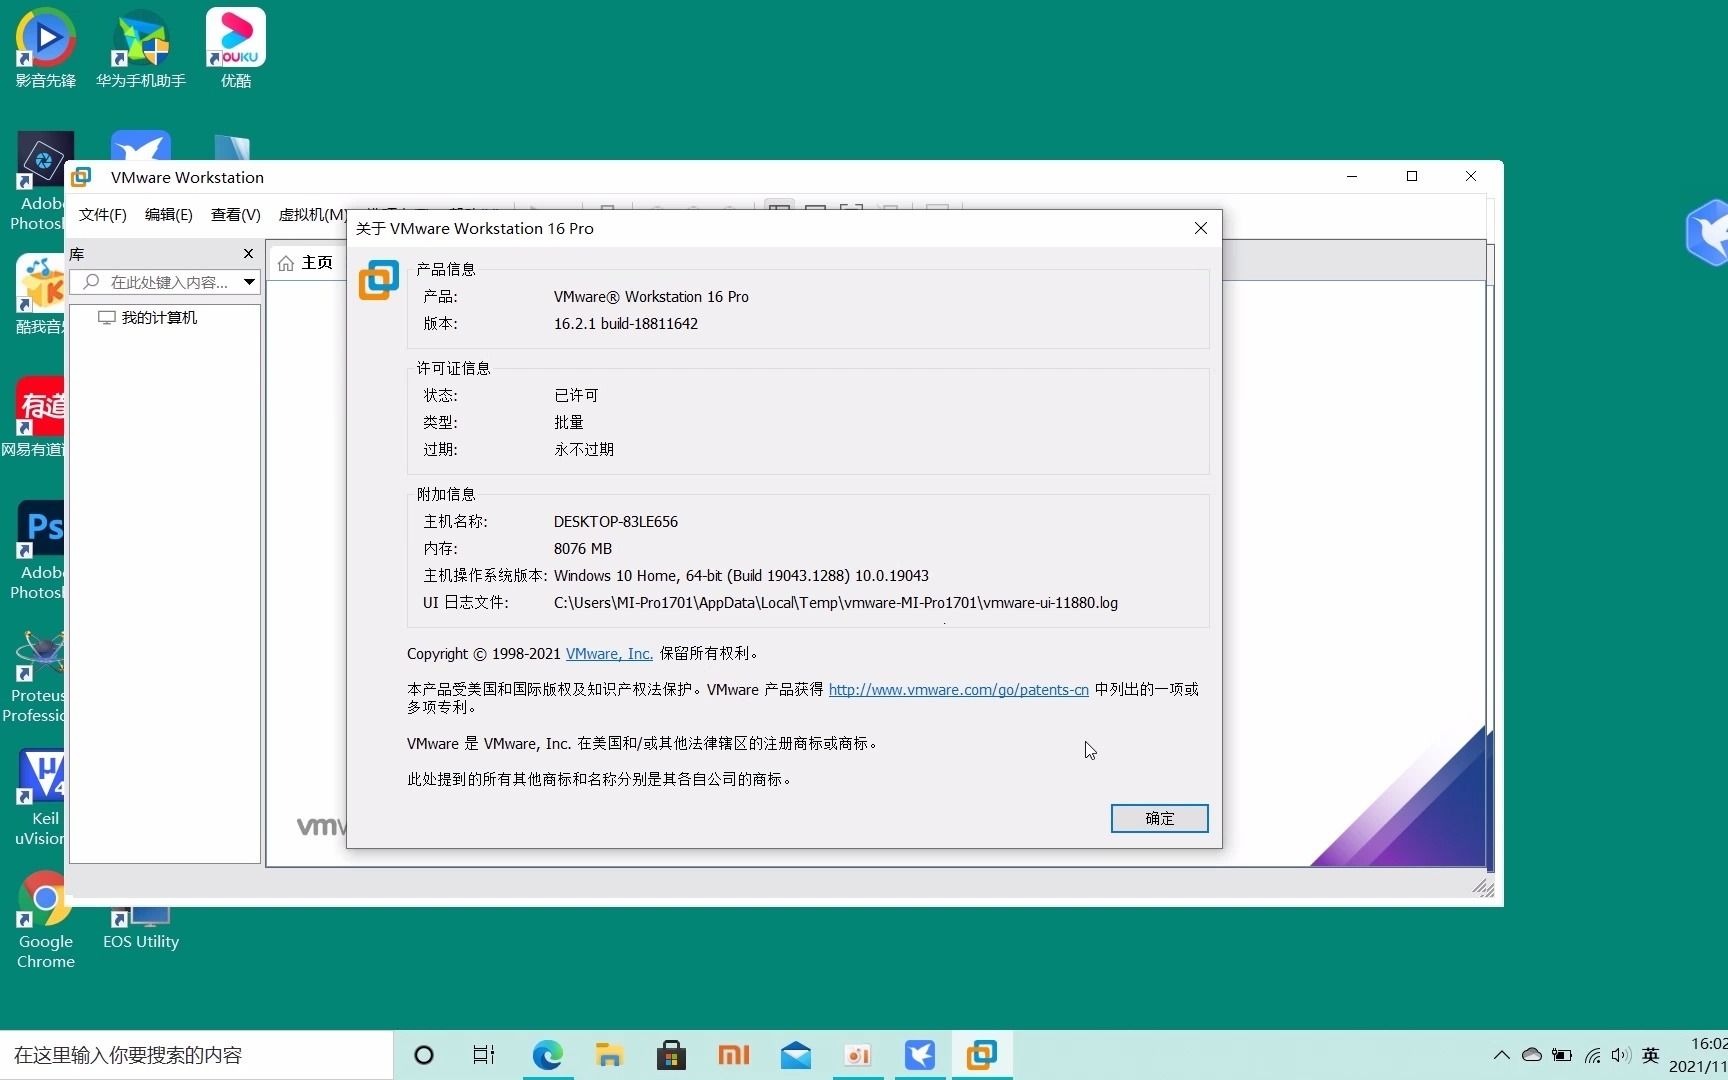Click the expiration value 永不过期
Image resolution: width=1728 pixels, height=1080 pixels.
click(585, 450)
